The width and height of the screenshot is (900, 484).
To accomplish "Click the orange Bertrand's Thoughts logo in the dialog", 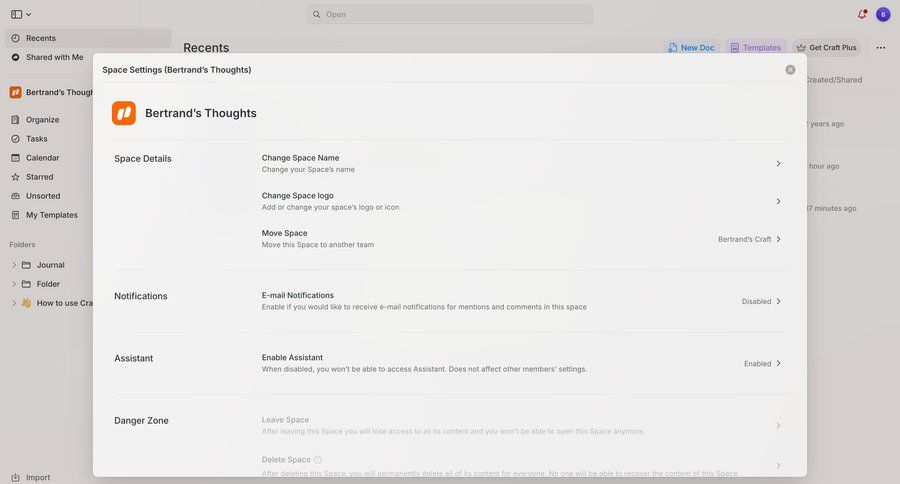I will click(124, 113).
